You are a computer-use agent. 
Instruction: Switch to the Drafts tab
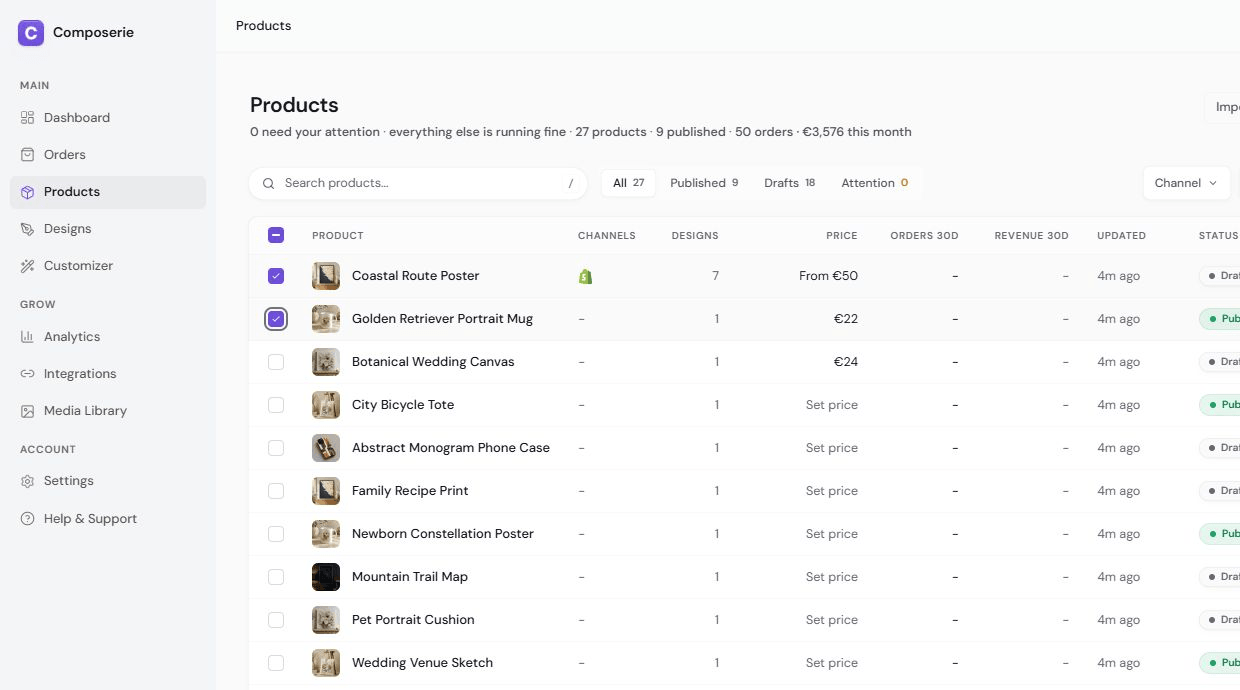pos(790,183)
